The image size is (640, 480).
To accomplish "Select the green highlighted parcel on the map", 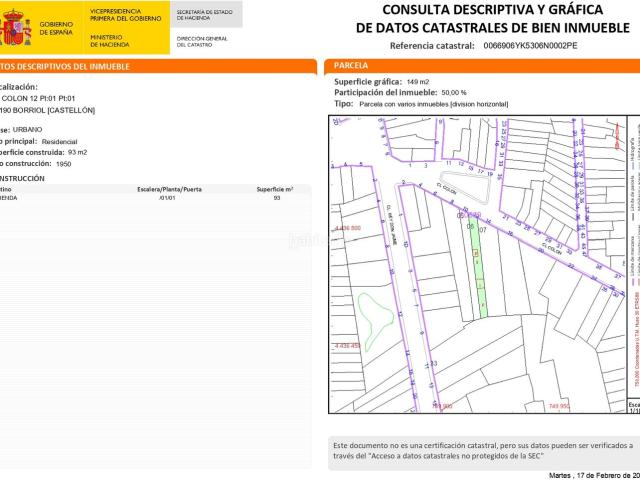I will click(x=479, y=268).
